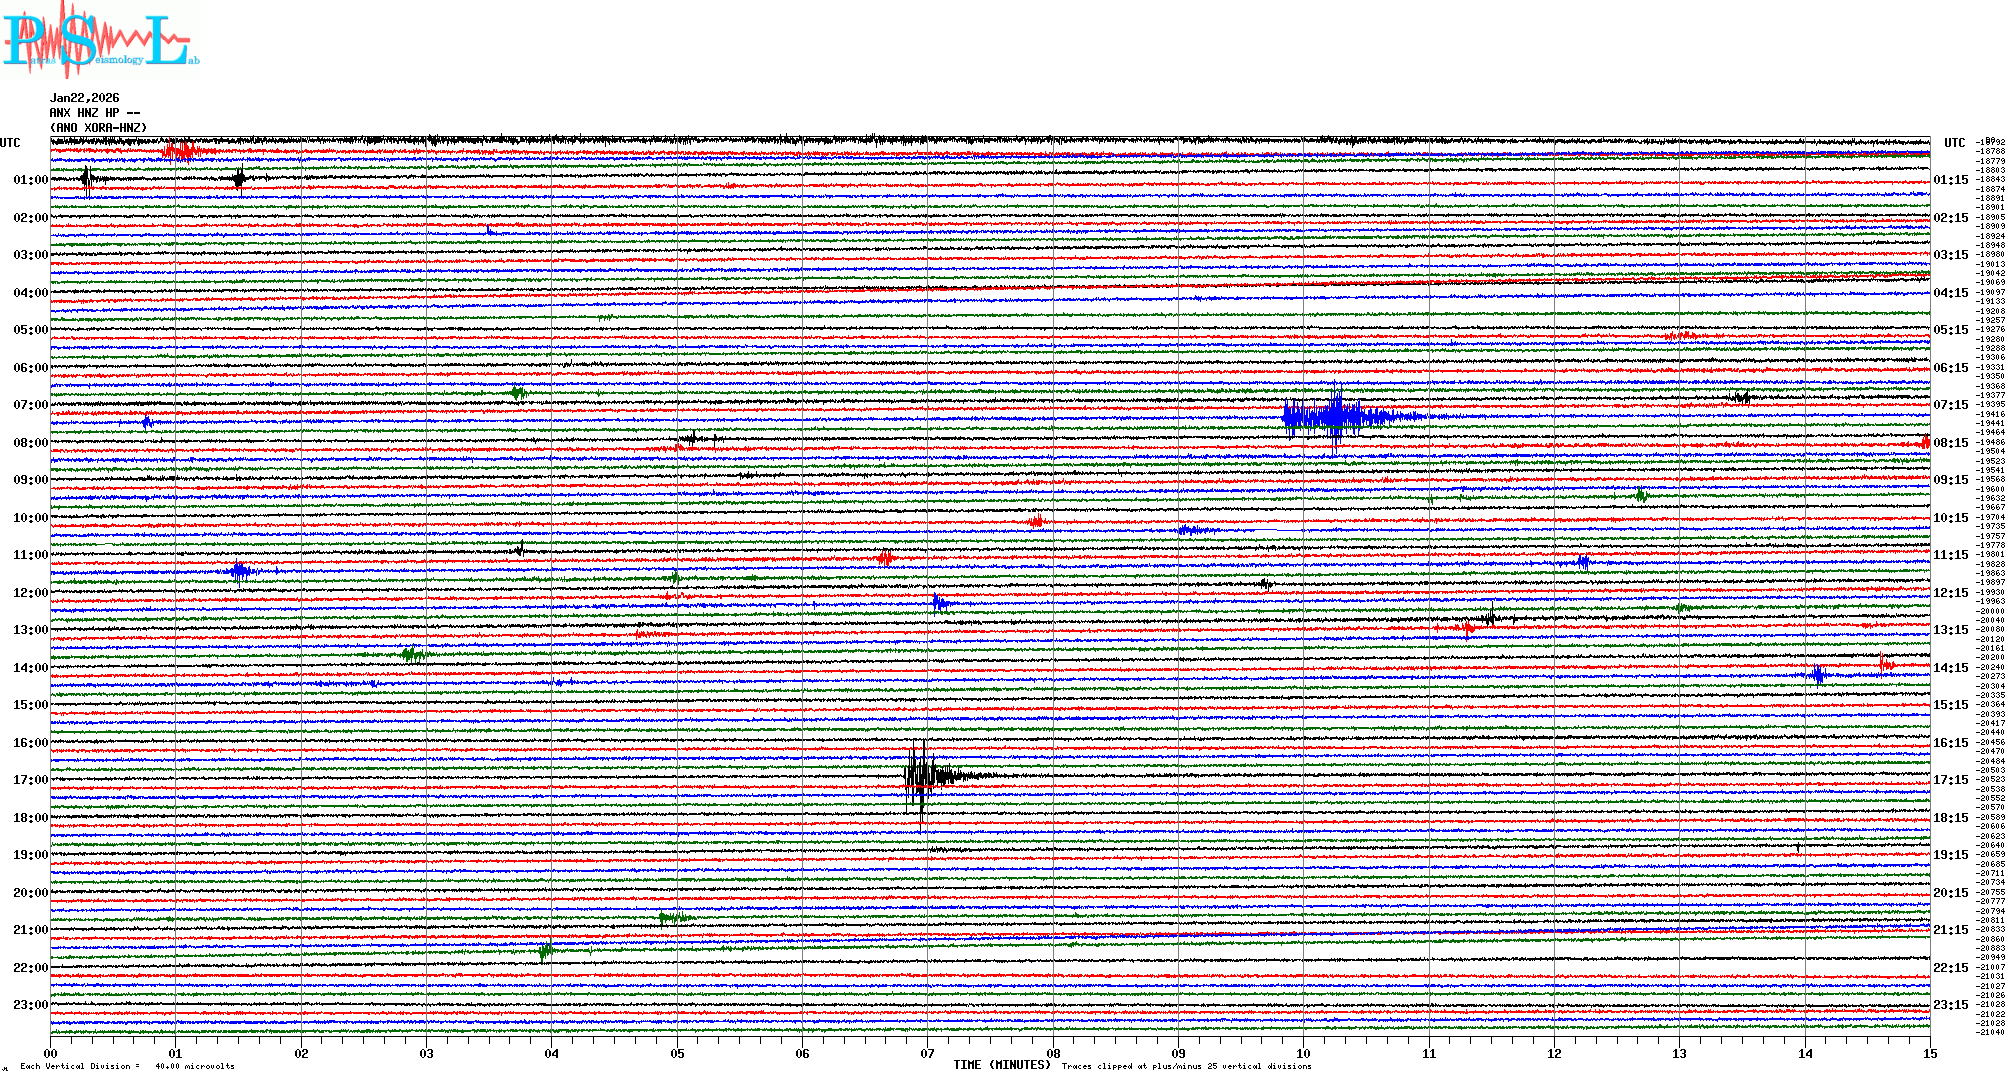The image size is (2010, 1080).
Task: Click the UTC label at top right
Action: (1954, 143)
